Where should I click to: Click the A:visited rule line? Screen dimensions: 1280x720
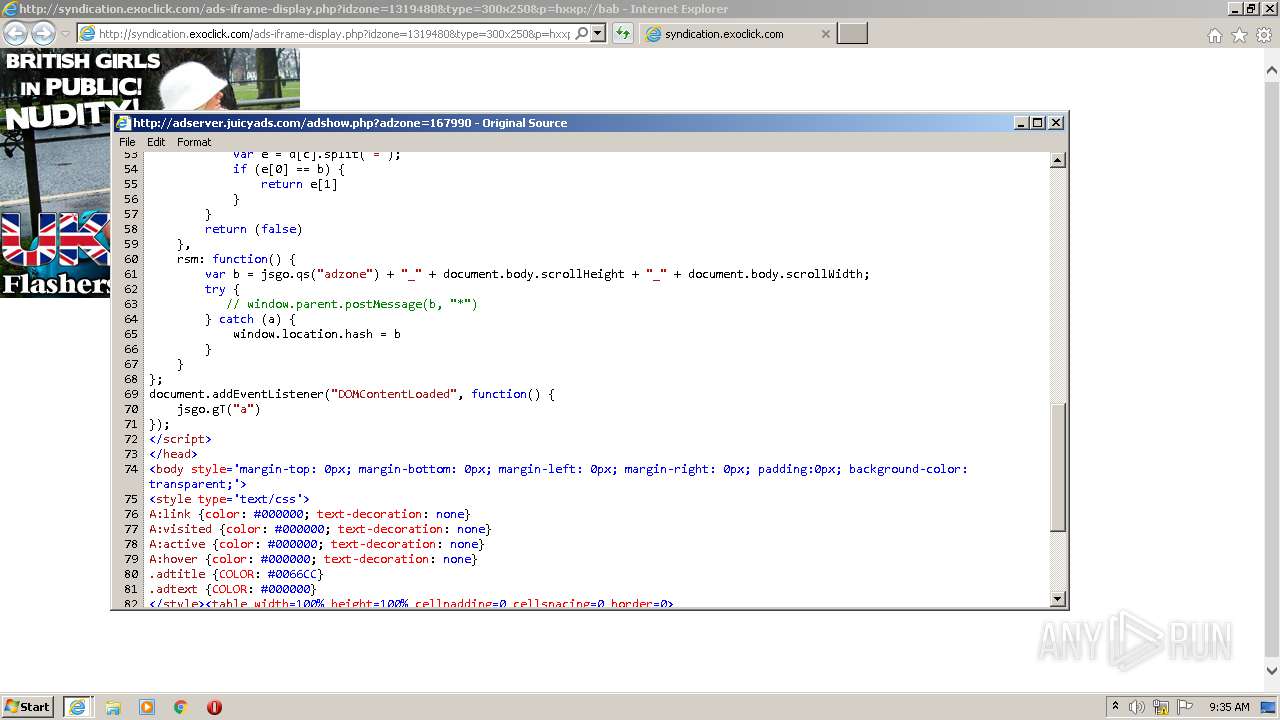320,529
